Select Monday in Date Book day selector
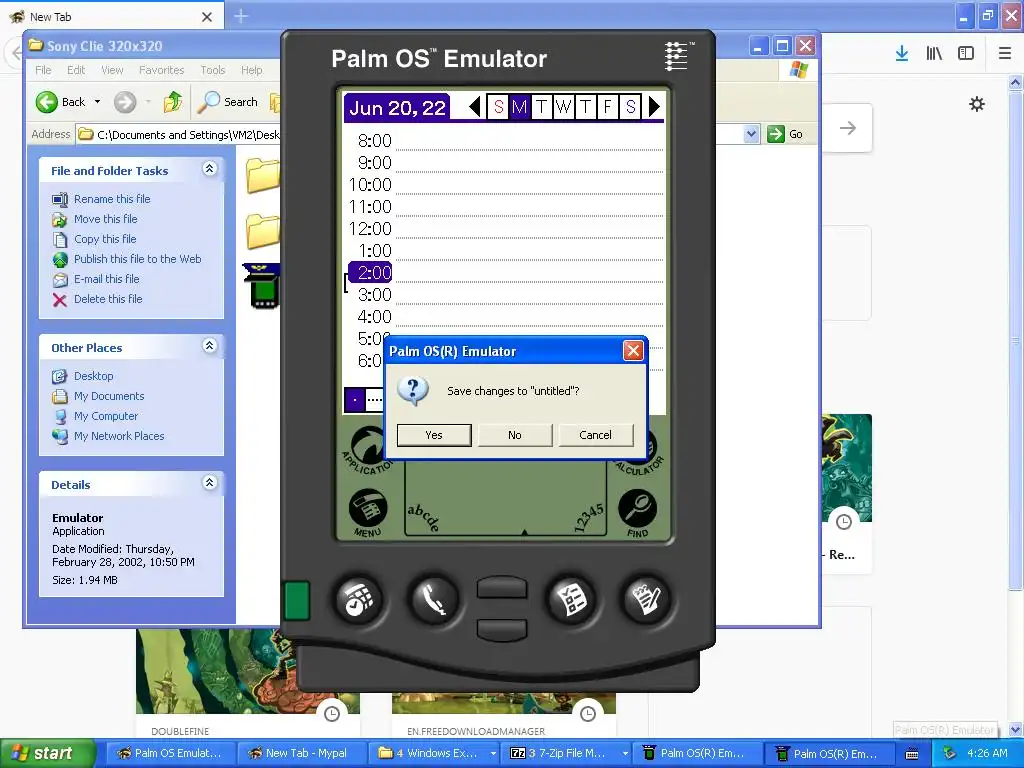 [x=520, y=106]
